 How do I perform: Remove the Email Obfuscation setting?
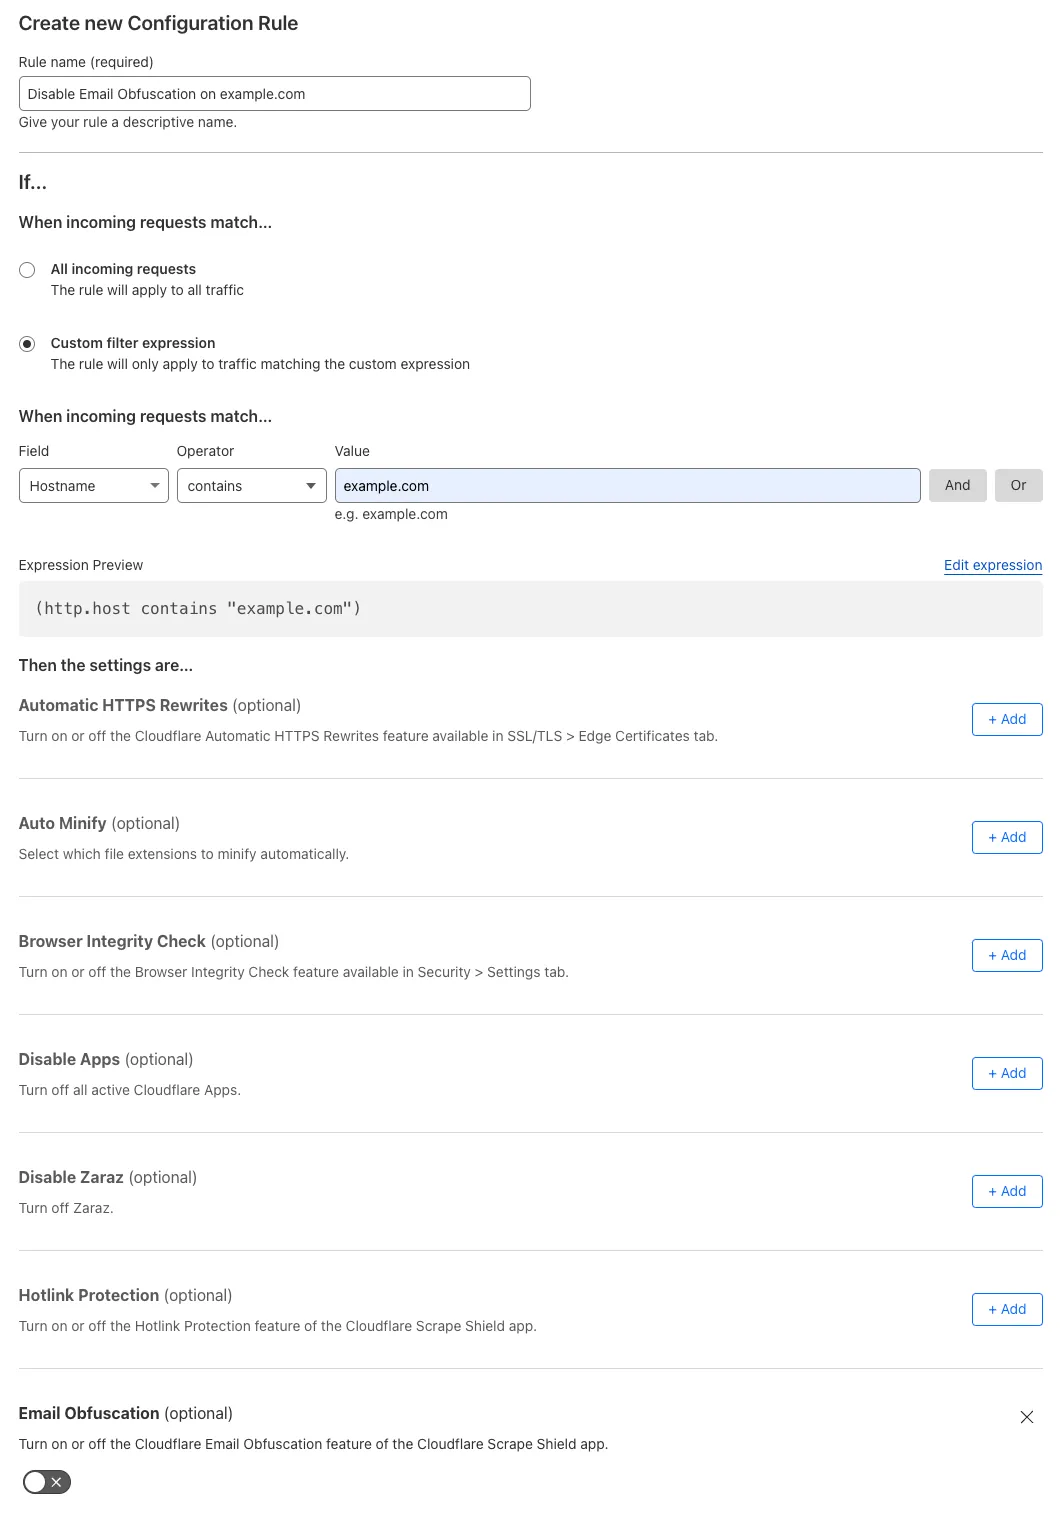click(x=1026, y=1416)
